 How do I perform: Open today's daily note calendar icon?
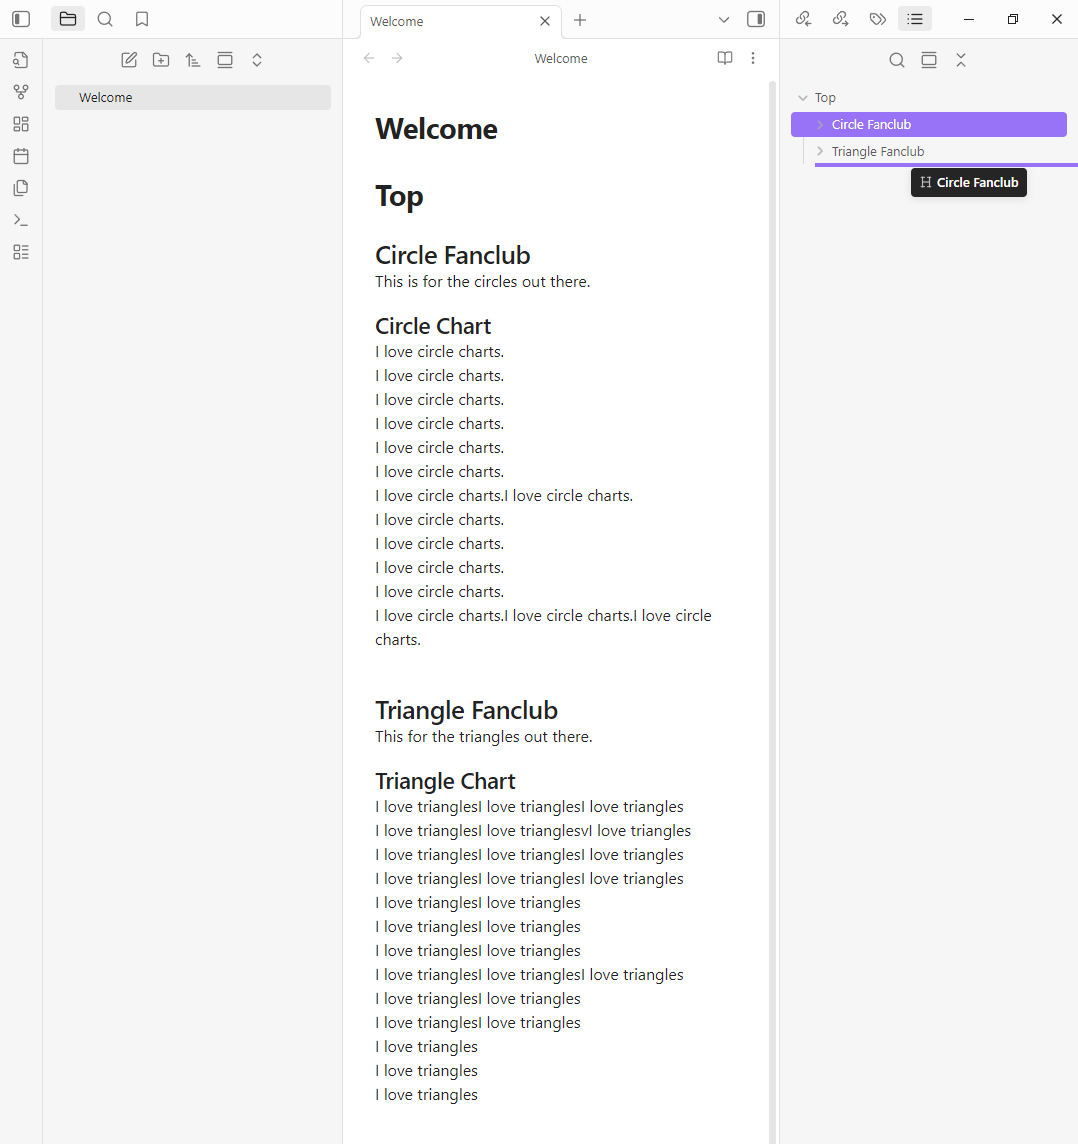click(x=21, y=156)
